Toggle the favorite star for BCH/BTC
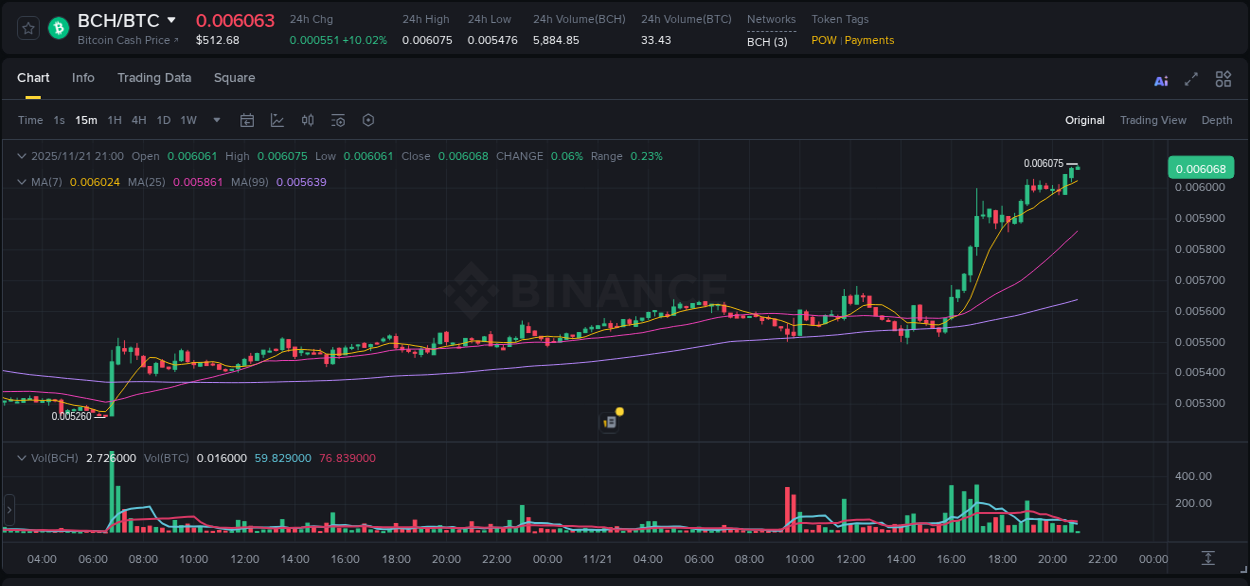The image size is (1250, 586). tap(27, 28)
